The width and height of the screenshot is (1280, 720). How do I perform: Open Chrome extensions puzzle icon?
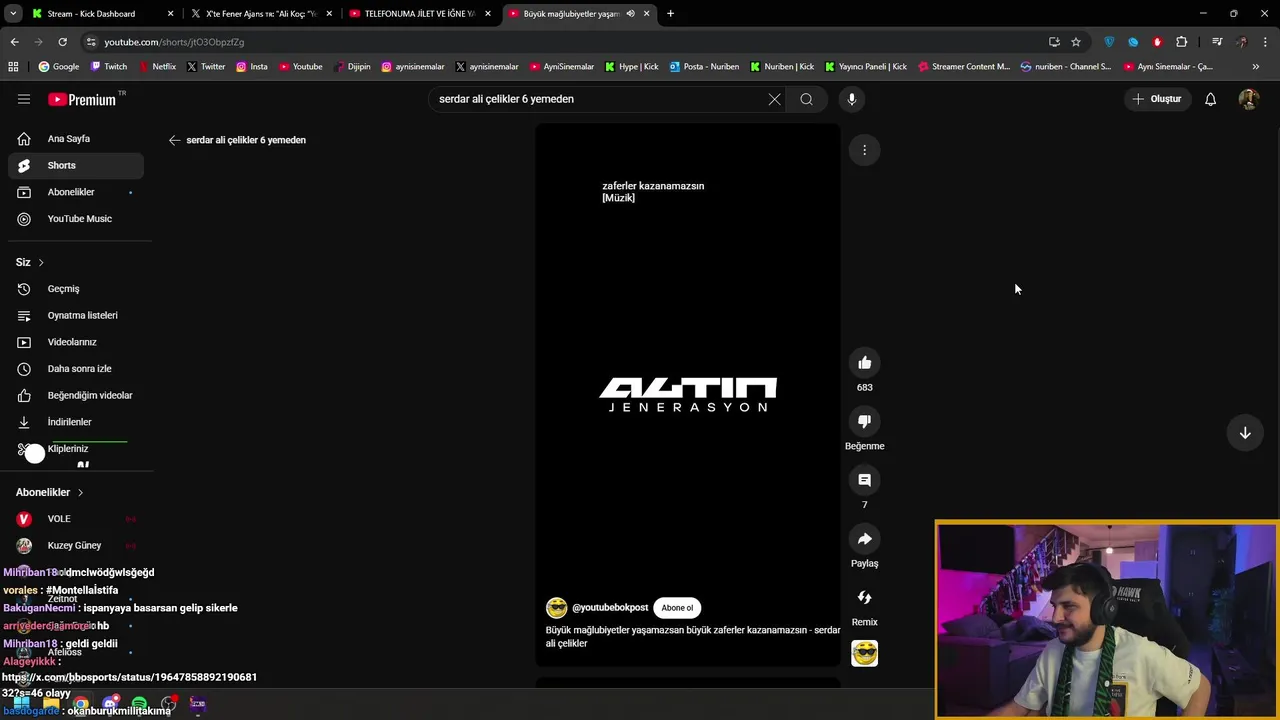1182,42
